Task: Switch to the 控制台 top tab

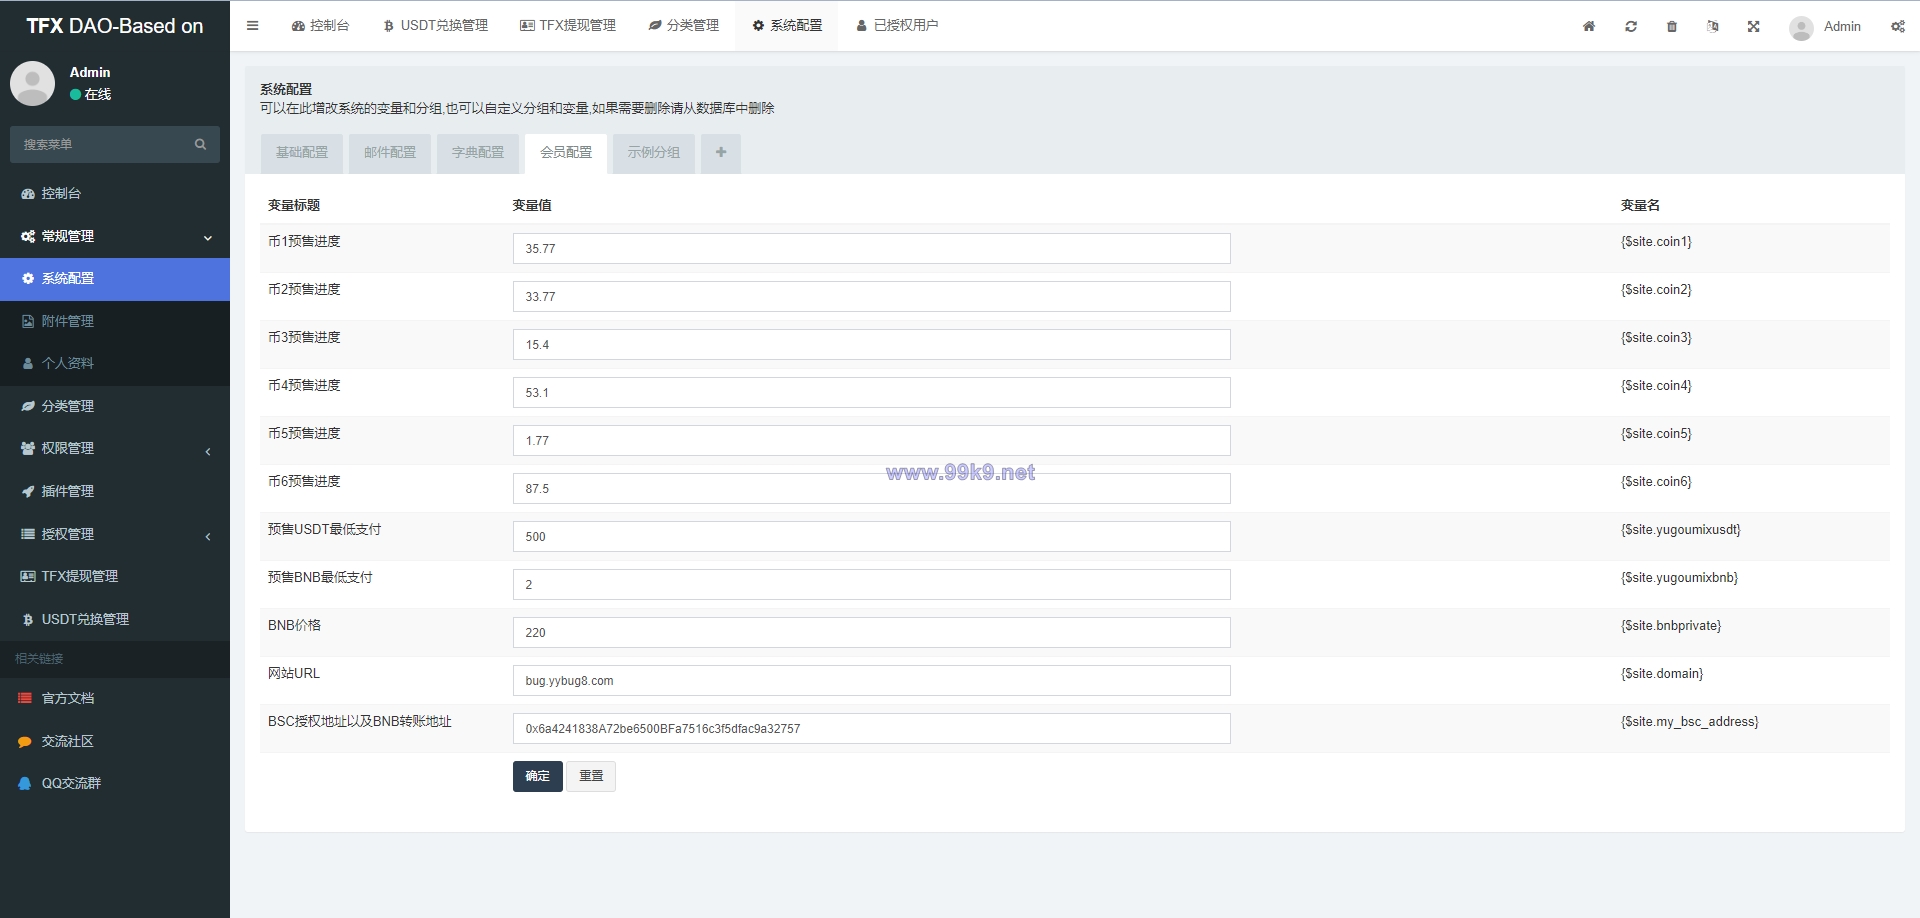Action: tap(320, 26)
